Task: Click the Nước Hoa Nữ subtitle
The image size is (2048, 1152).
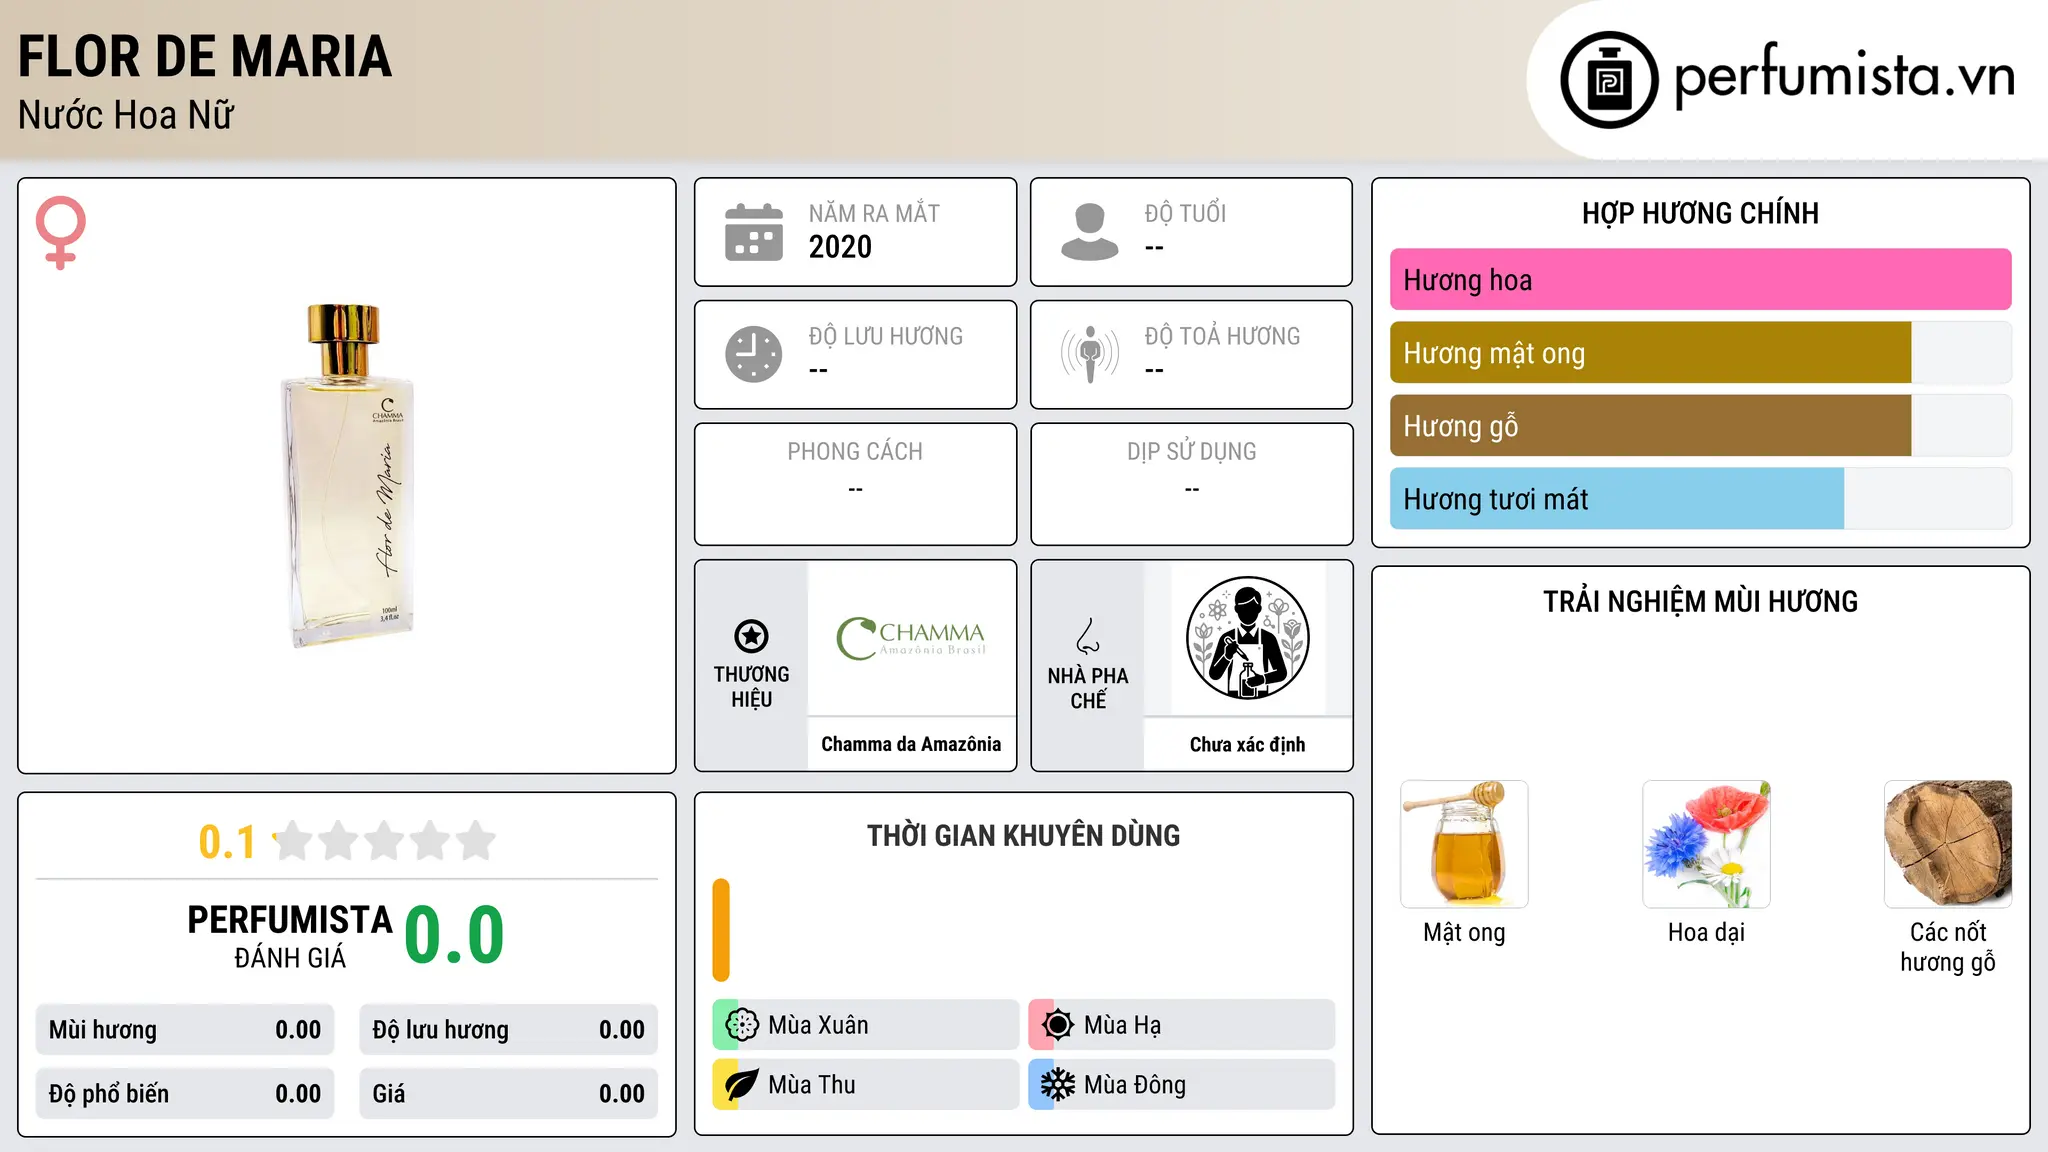Action: click(x=126, y=115)
